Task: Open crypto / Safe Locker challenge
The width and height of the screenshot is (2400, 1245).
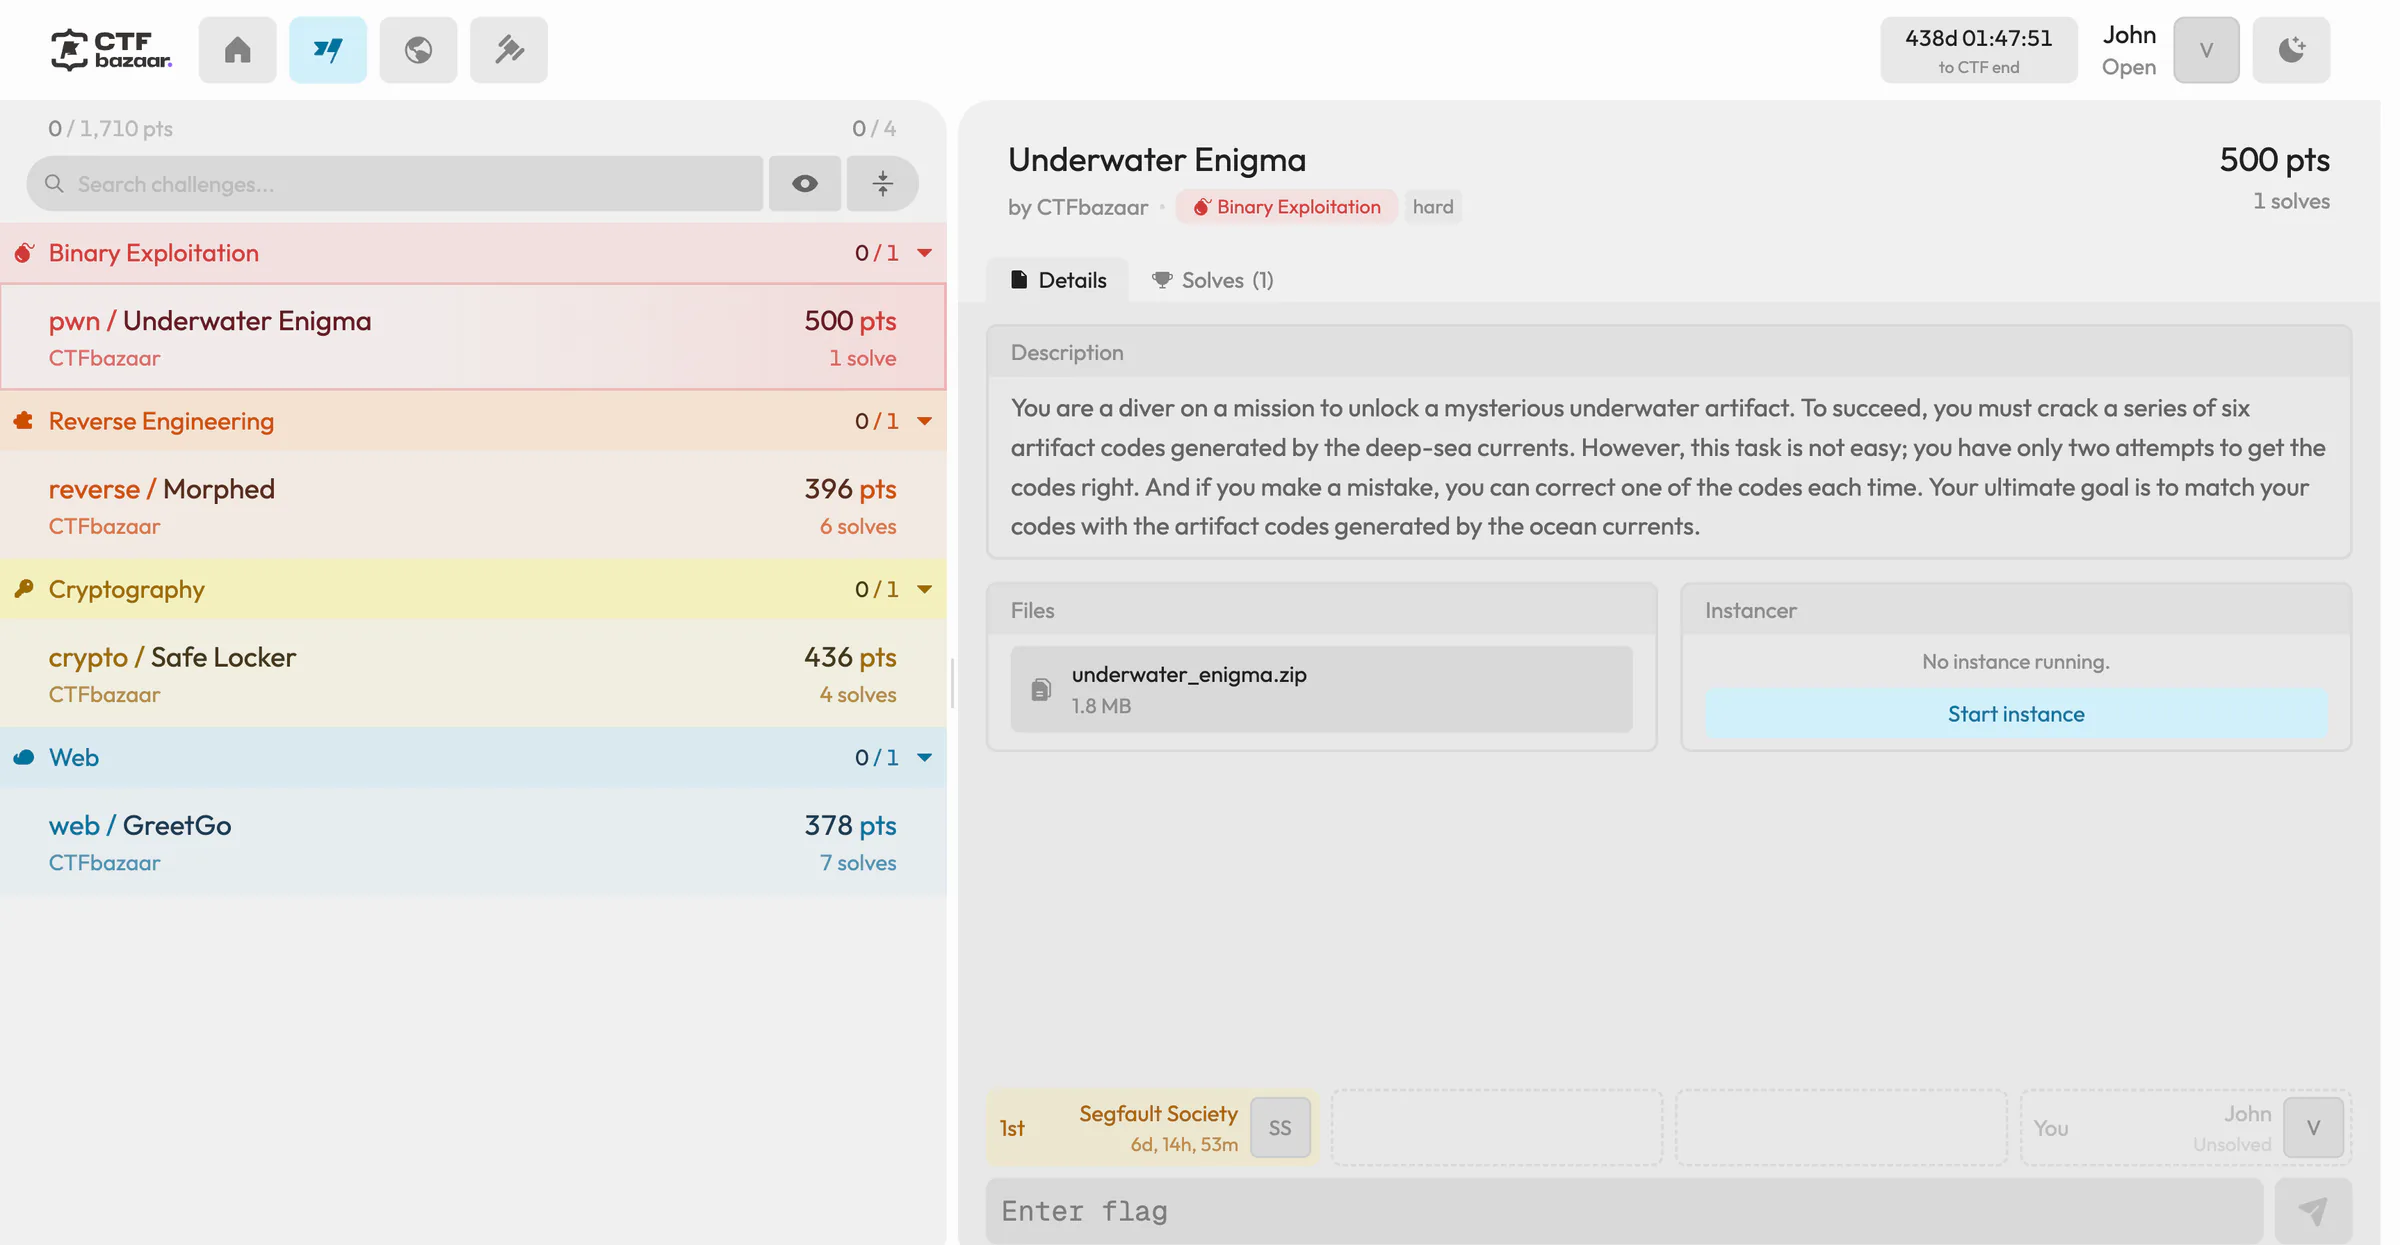Action: click(473, 673)
